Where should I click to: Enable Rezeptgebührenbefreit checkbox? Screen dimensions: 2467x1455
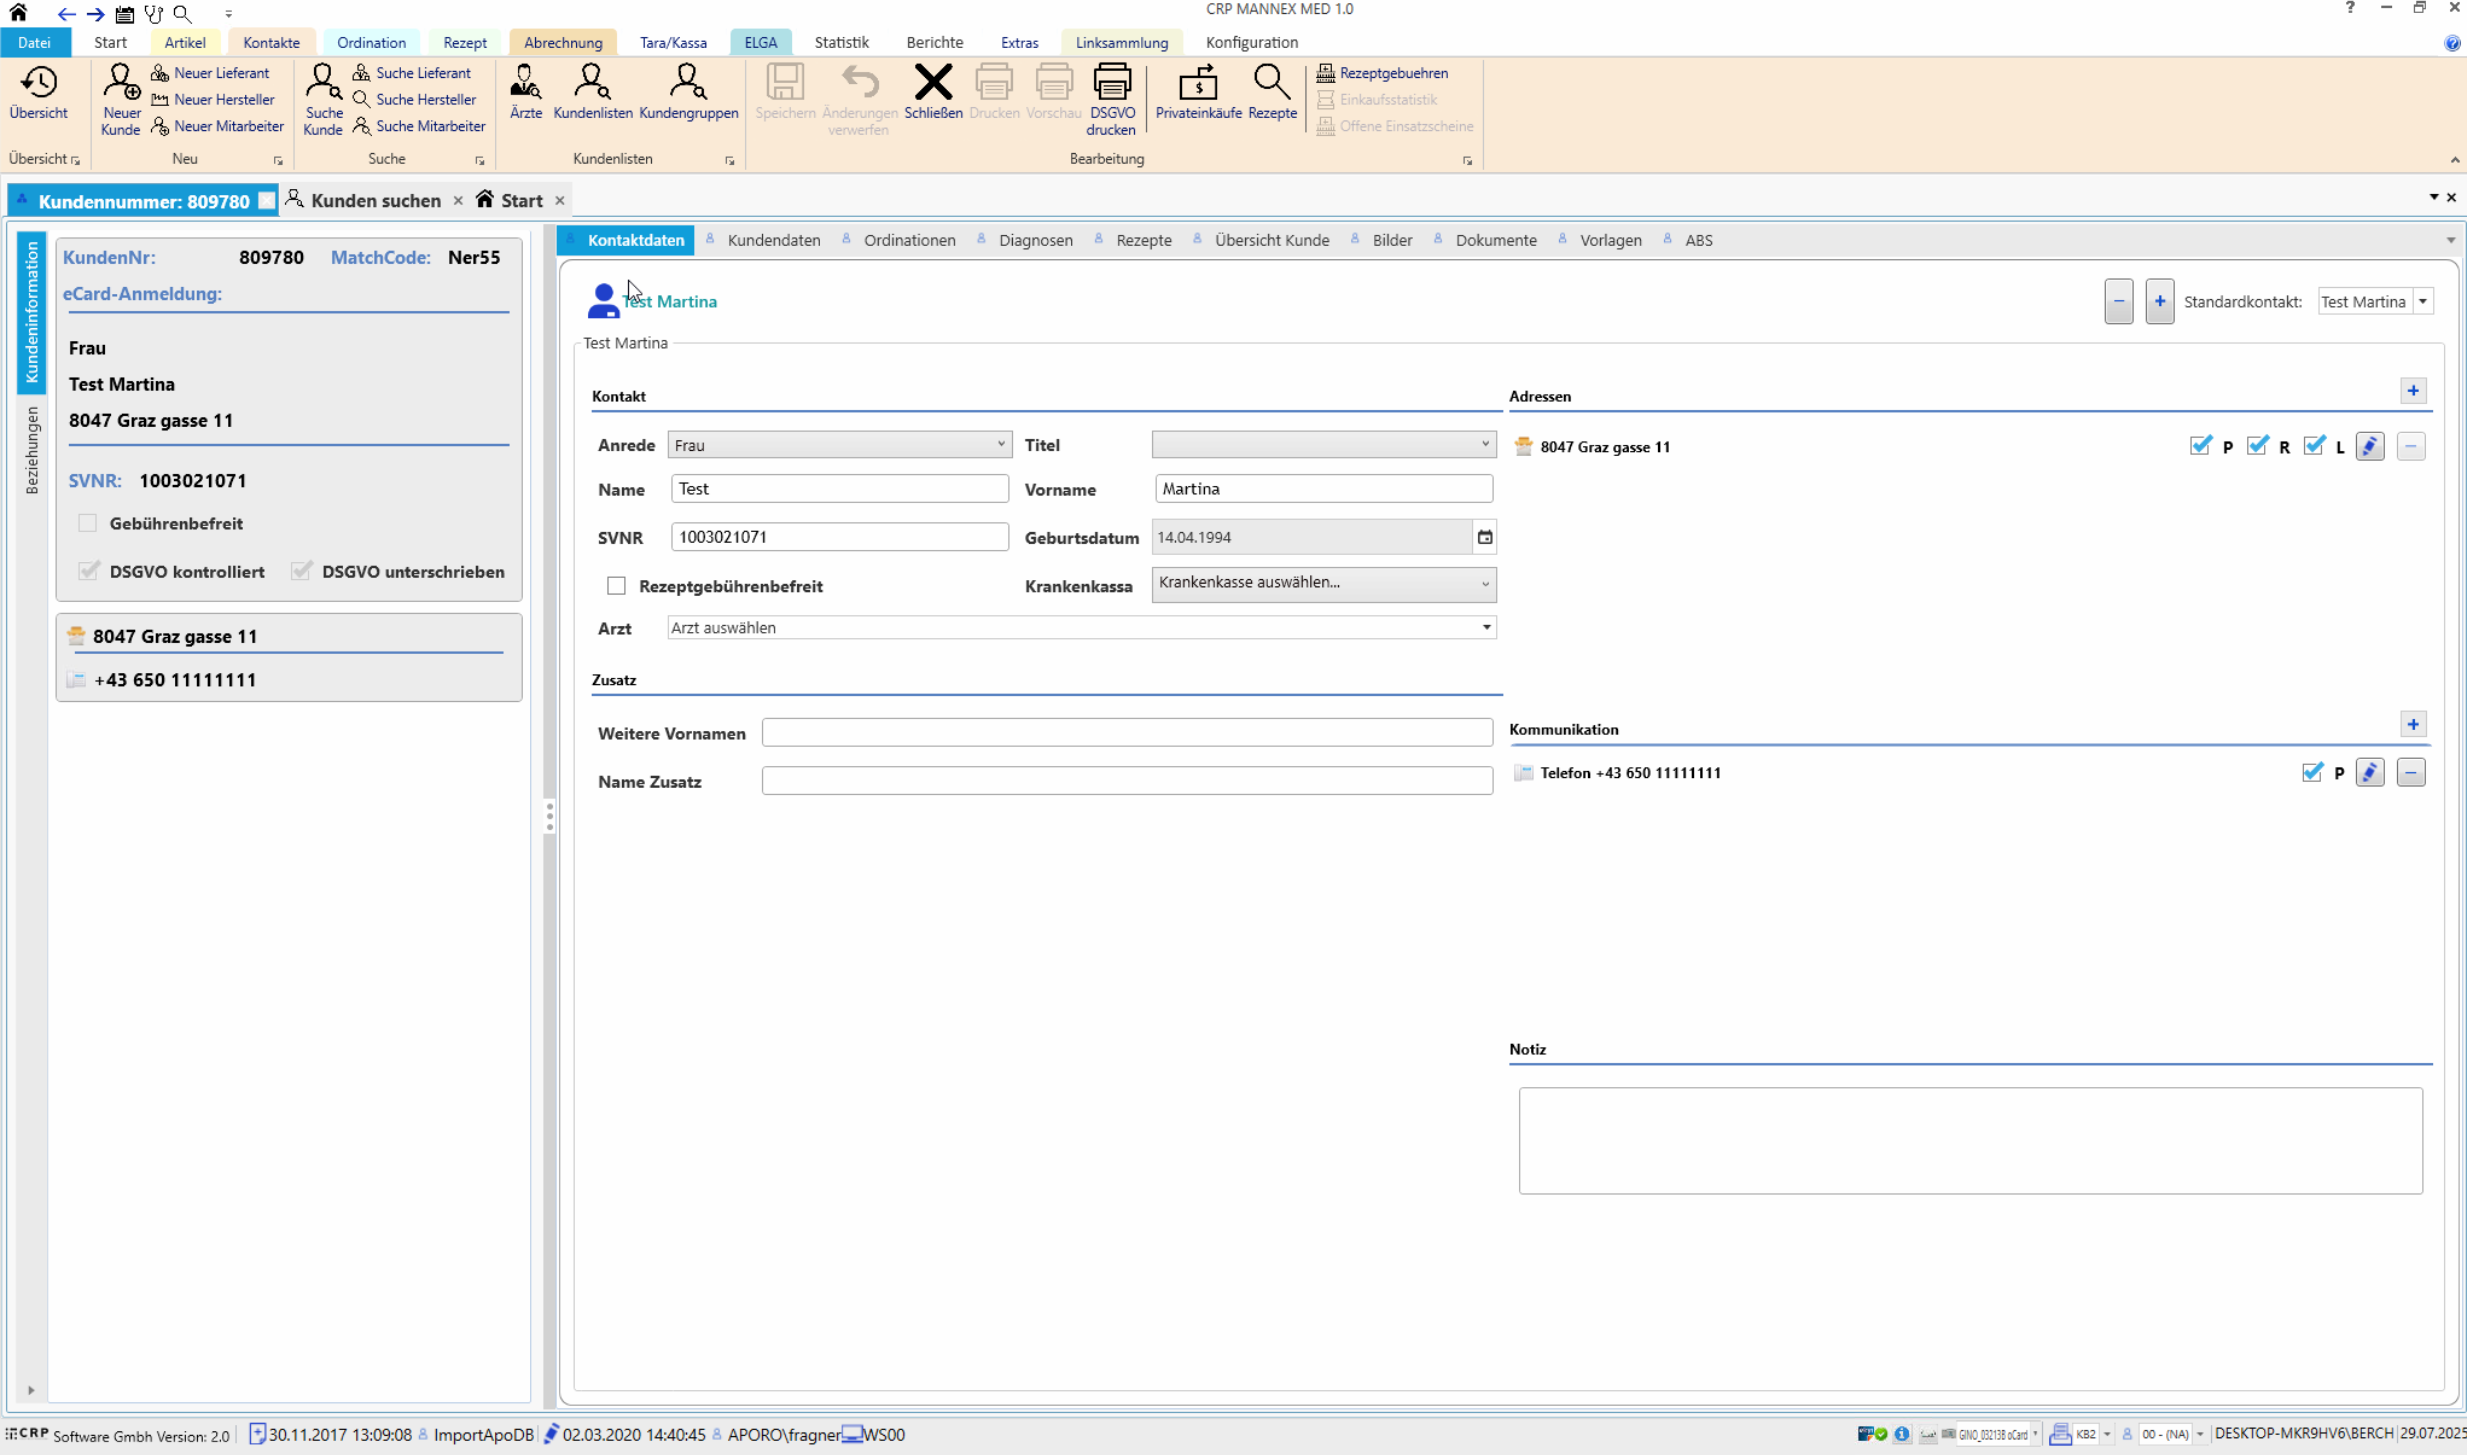click(616, 586)
